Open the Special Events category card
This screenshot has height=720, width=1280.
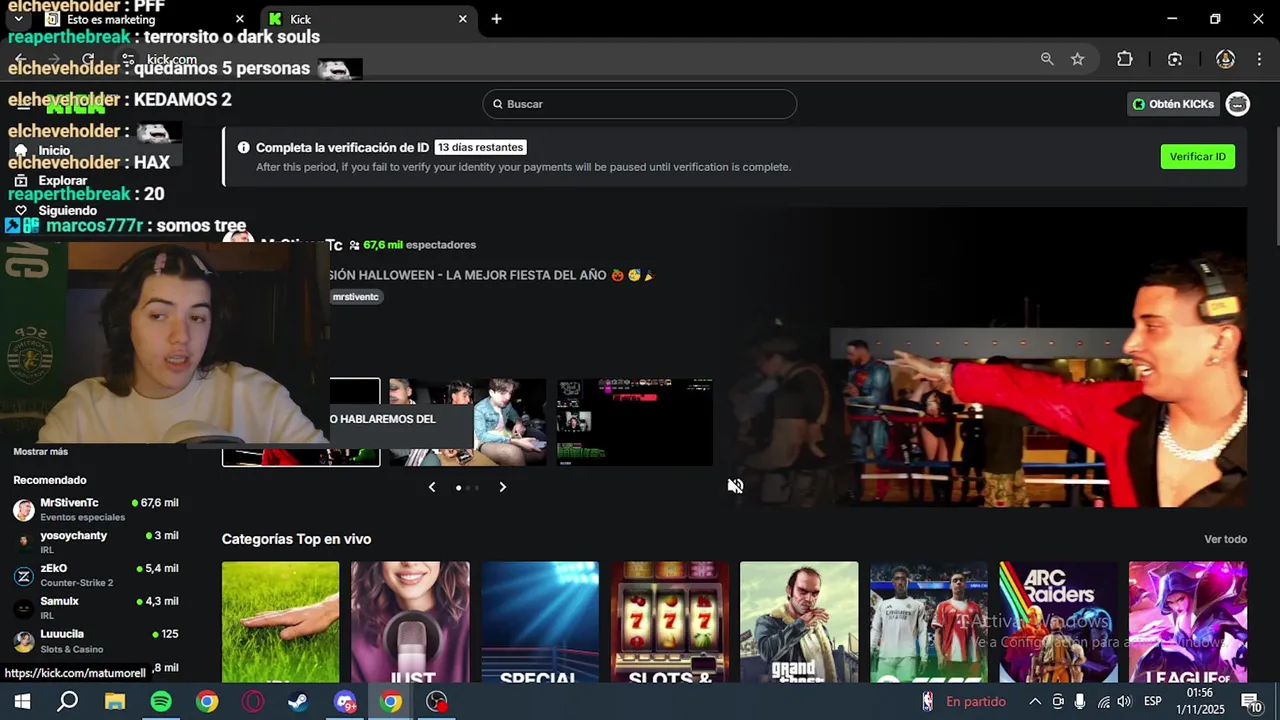tap(540, 622)
